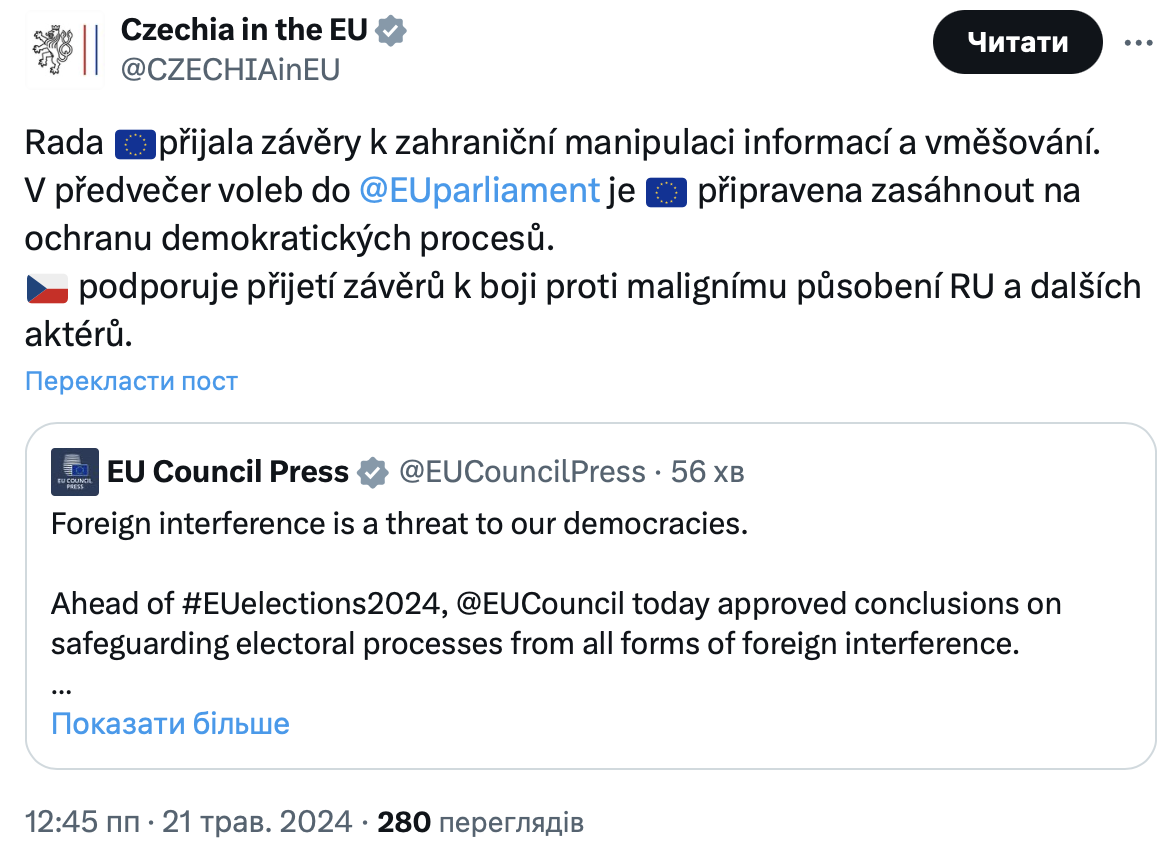Click the EU Council Press verified badge
The height and width of the screenshot is (864, 1164).
[373, 472]
